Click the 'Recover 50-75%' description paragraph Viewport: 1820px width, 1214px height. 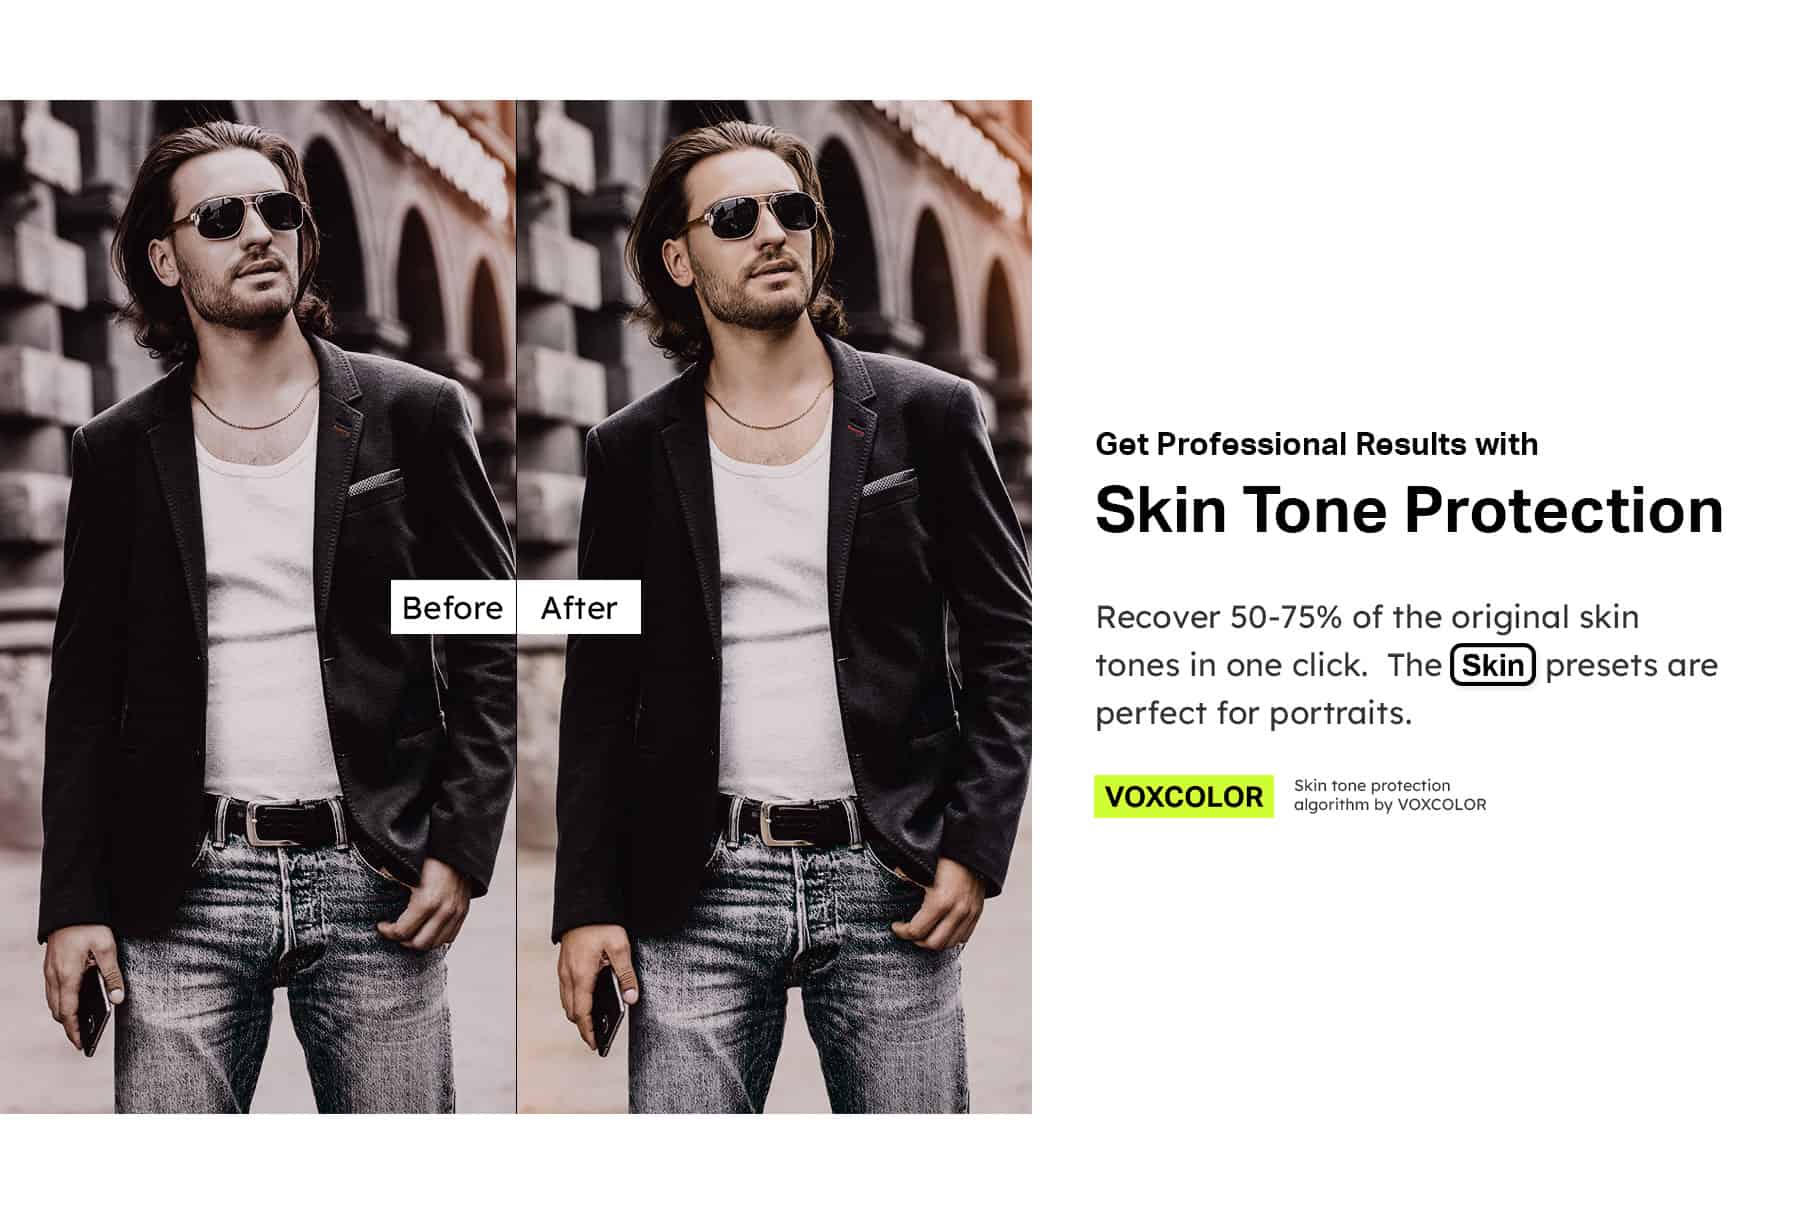pyautogui.click(x=1406, y=665)
